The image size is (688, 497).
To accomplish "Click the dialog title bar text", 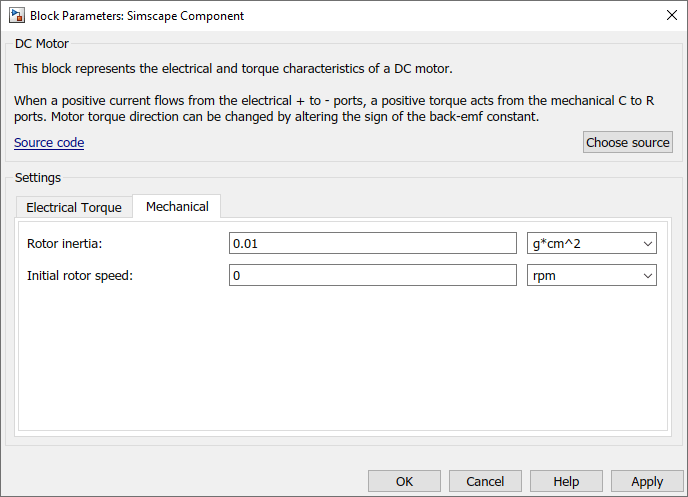I will point(137,16).
